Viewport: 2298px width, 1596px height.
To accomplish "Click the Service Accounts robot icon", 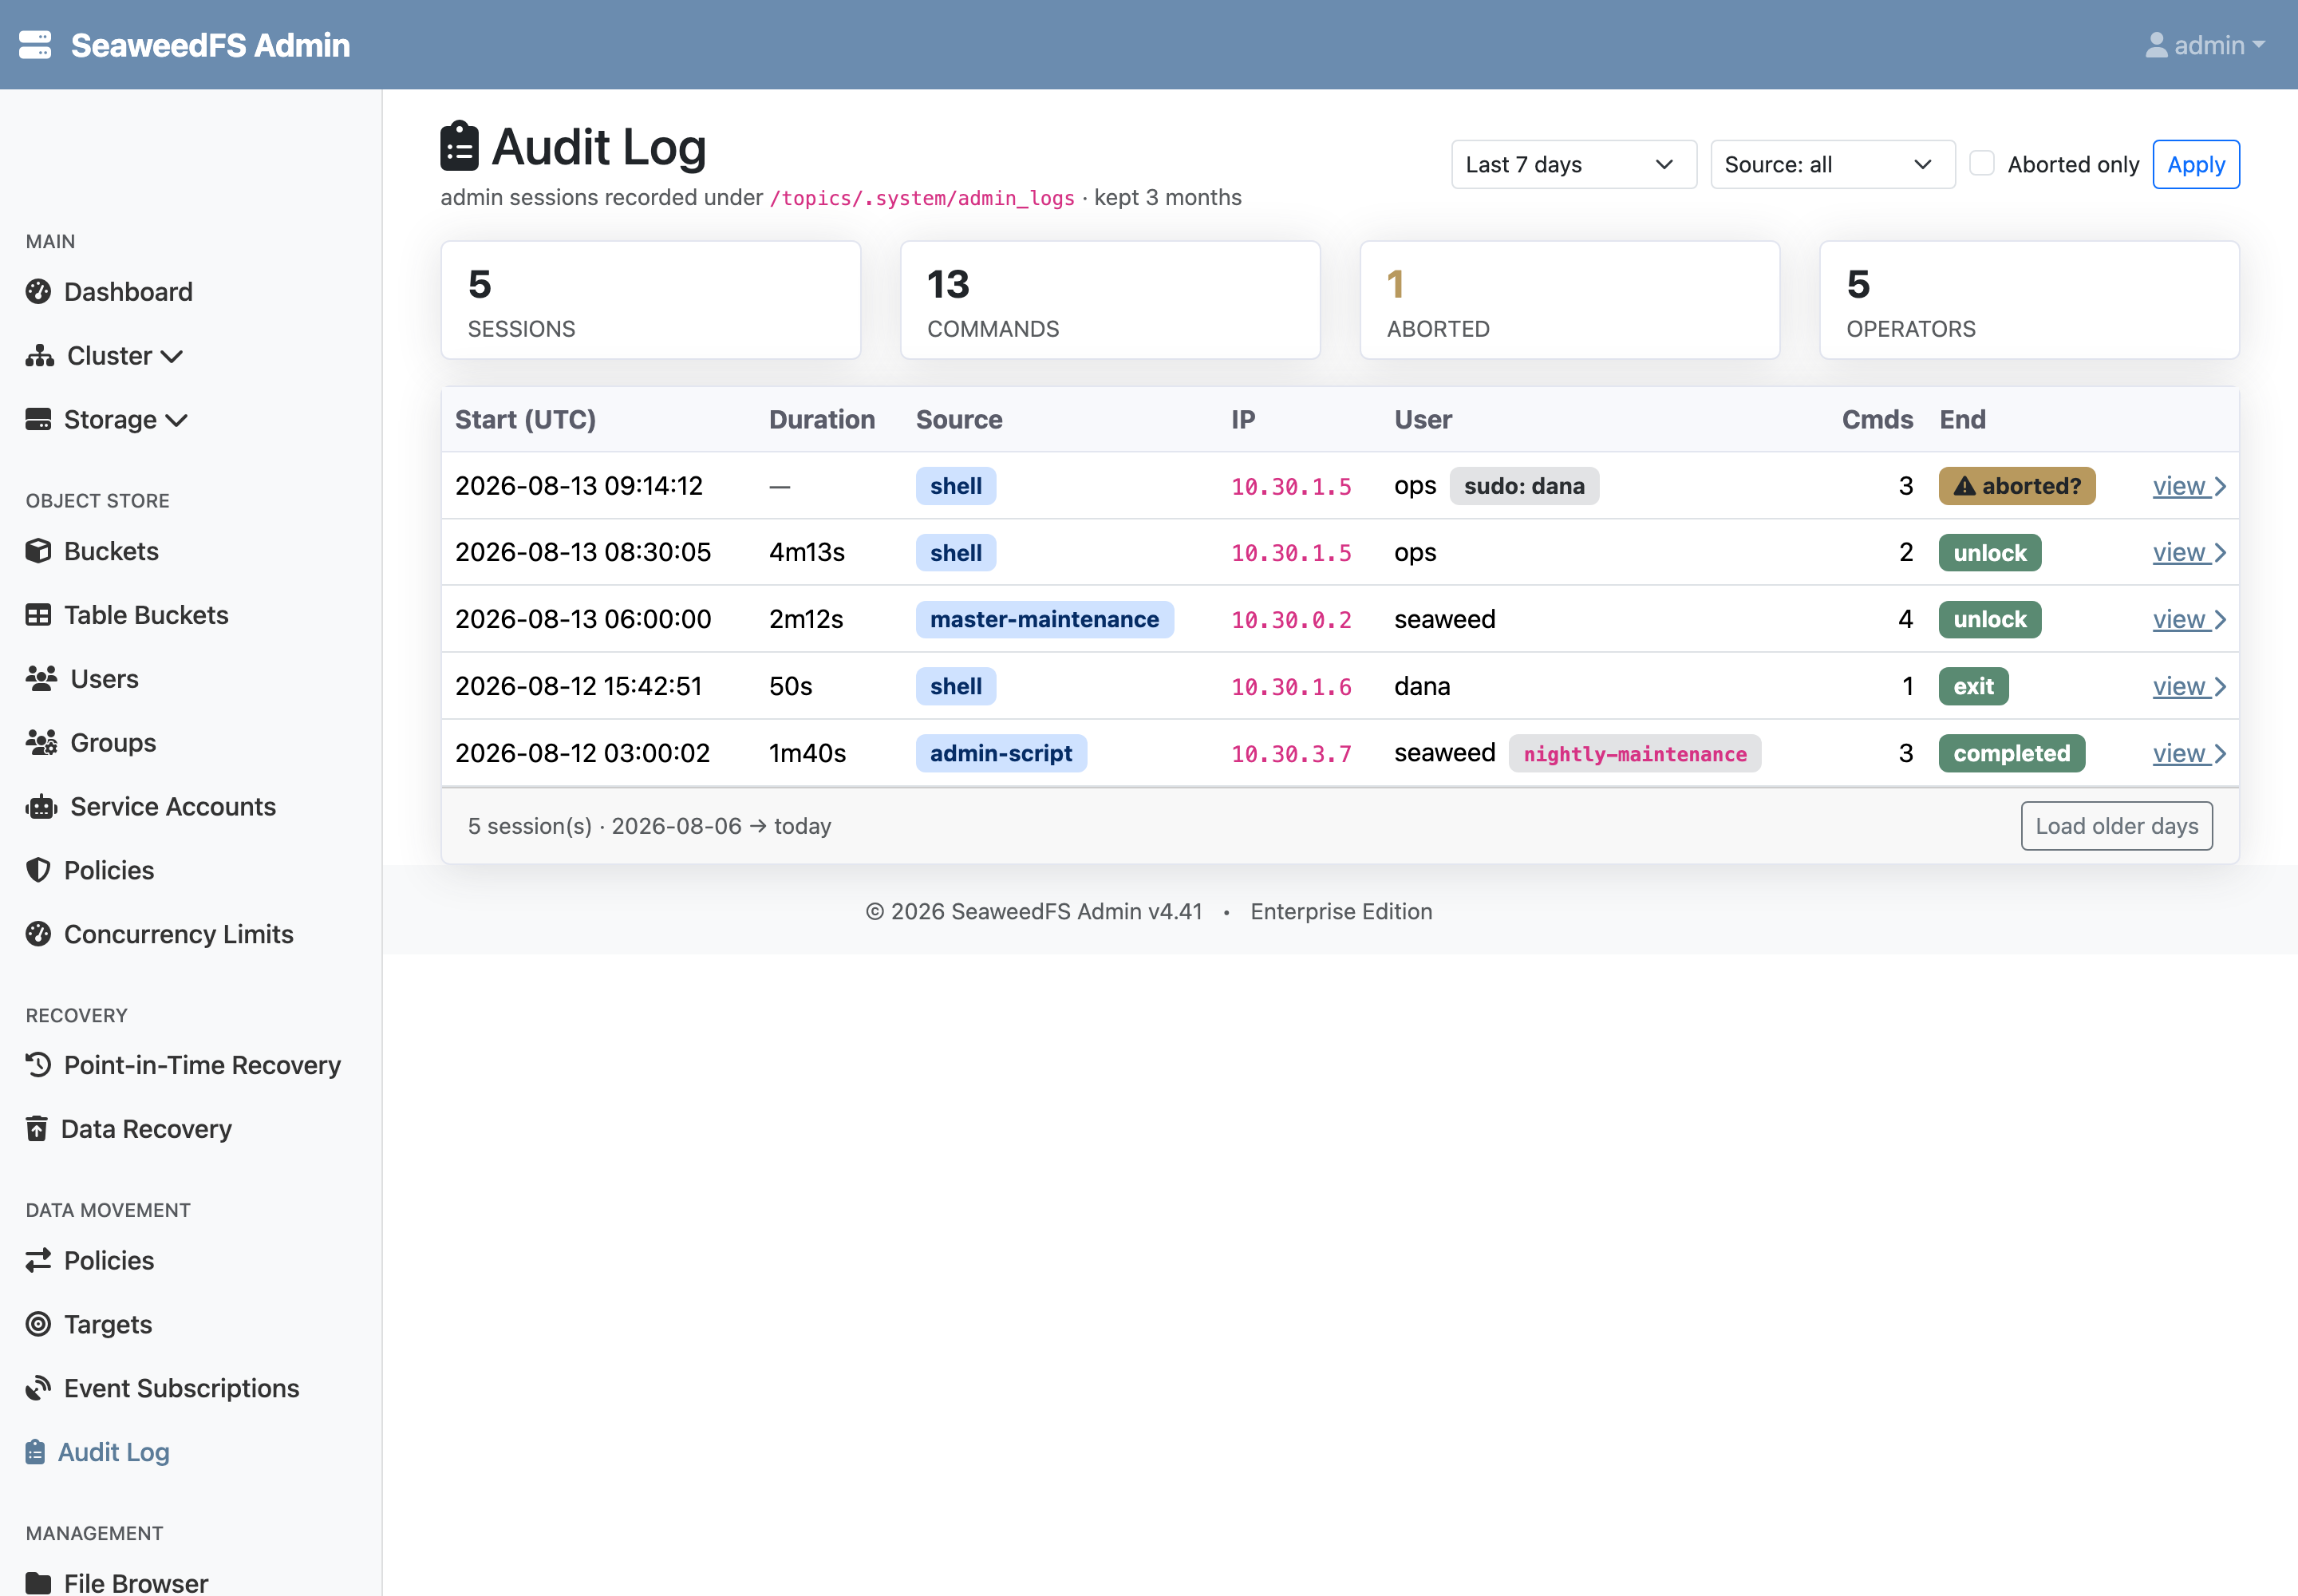I will (x=41, y=807).
